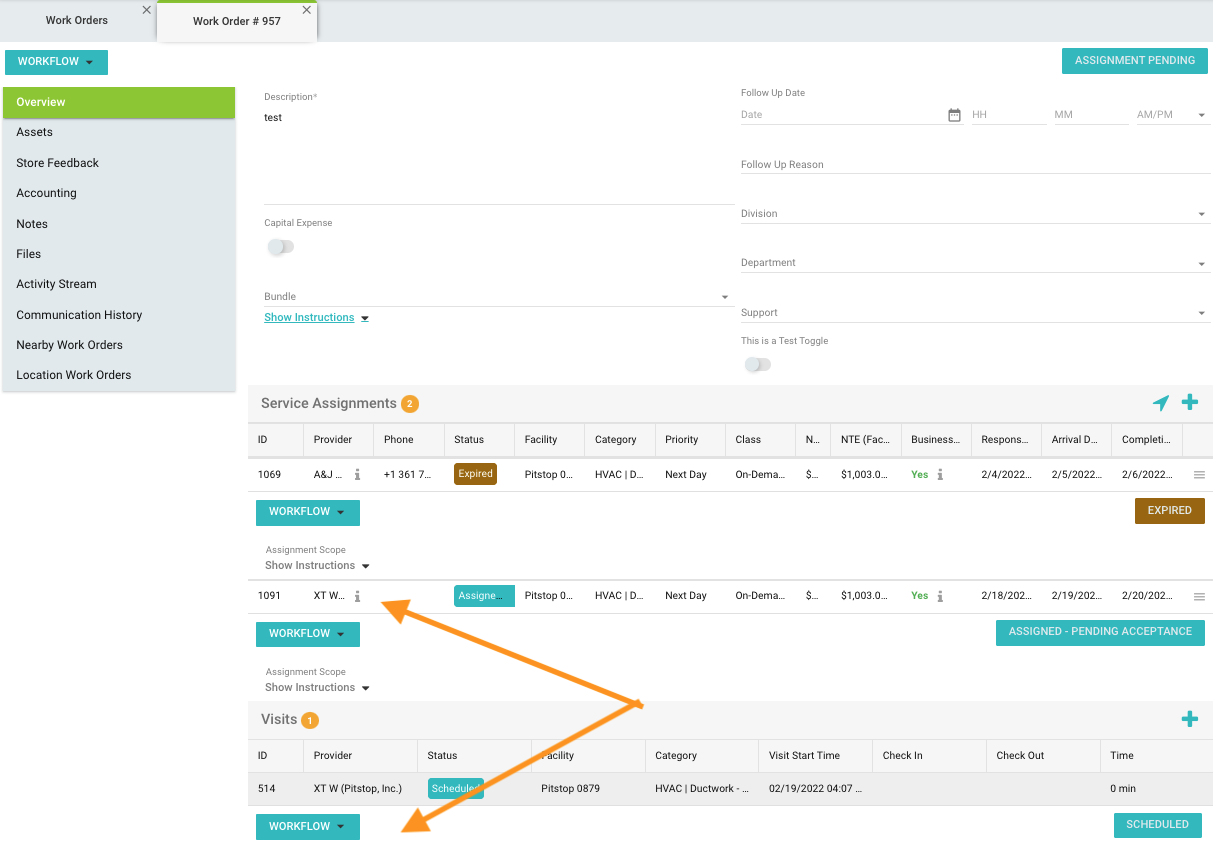Open row menu icon for assignment 1091
1213x855 pixels.
click(x=1199, y=597)
